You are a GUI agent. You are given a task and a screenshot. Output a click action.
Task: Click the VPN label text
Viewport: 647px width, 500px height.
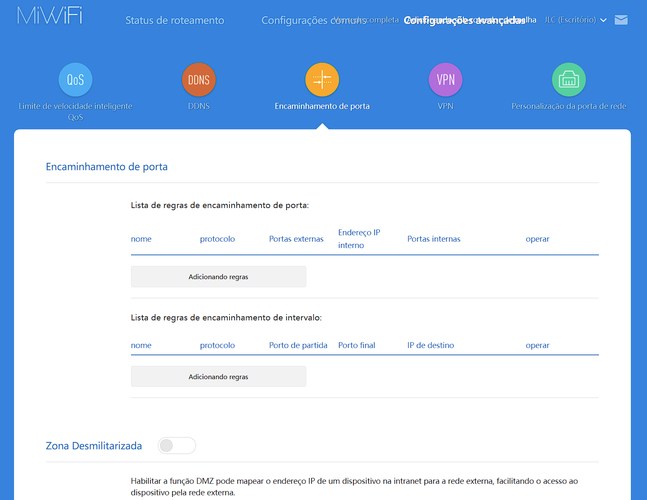(446, 106)
